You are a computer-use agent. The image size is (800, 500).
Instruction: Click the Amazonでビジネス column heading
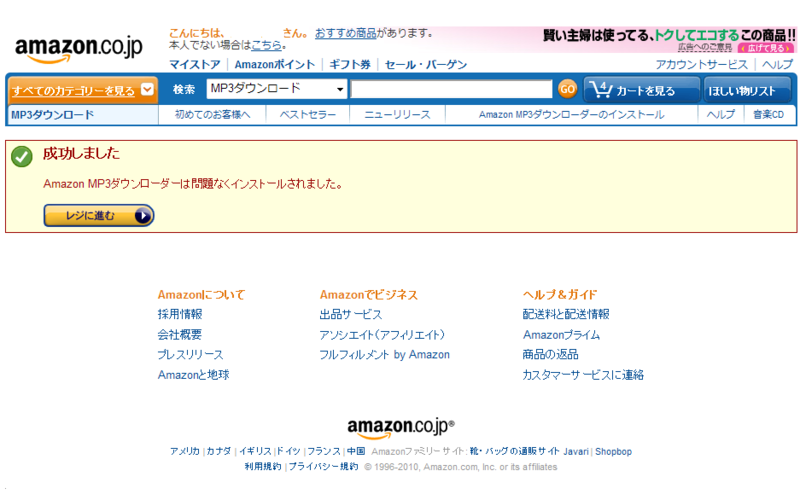(369, 294)
